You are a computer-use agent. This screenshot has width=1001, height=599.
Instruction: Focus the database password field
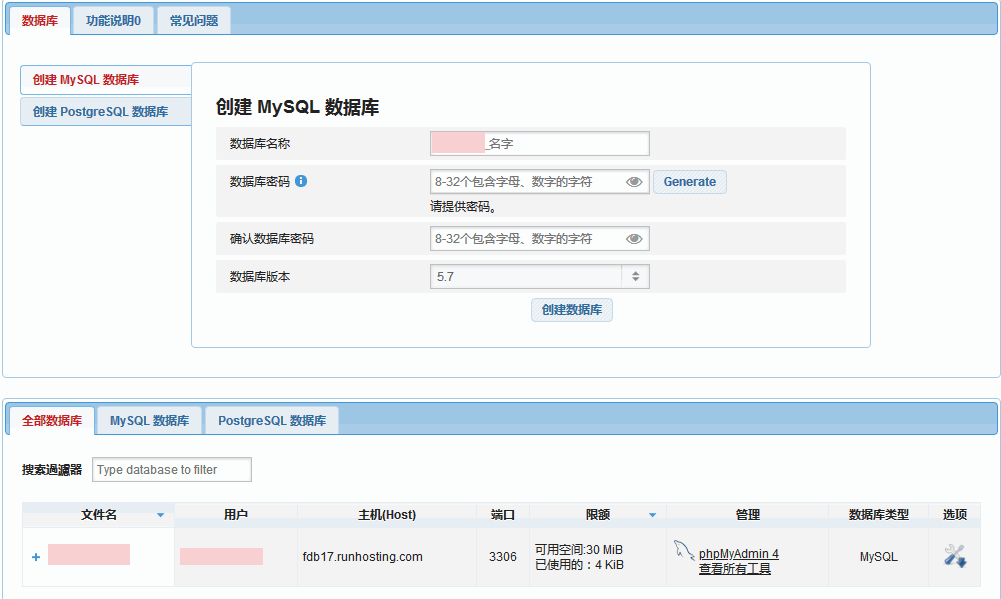[x=539, y=182]
